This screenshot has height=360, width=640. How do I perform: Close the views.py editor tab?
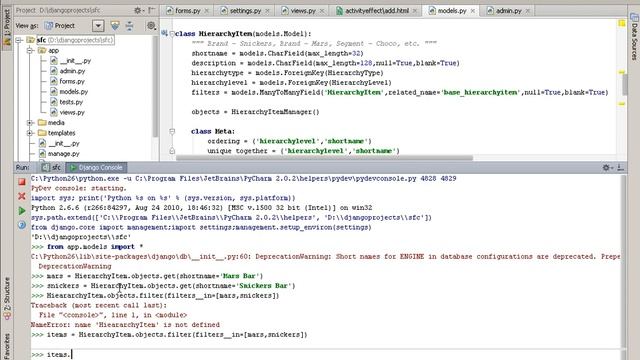click(x=322, y=11)
